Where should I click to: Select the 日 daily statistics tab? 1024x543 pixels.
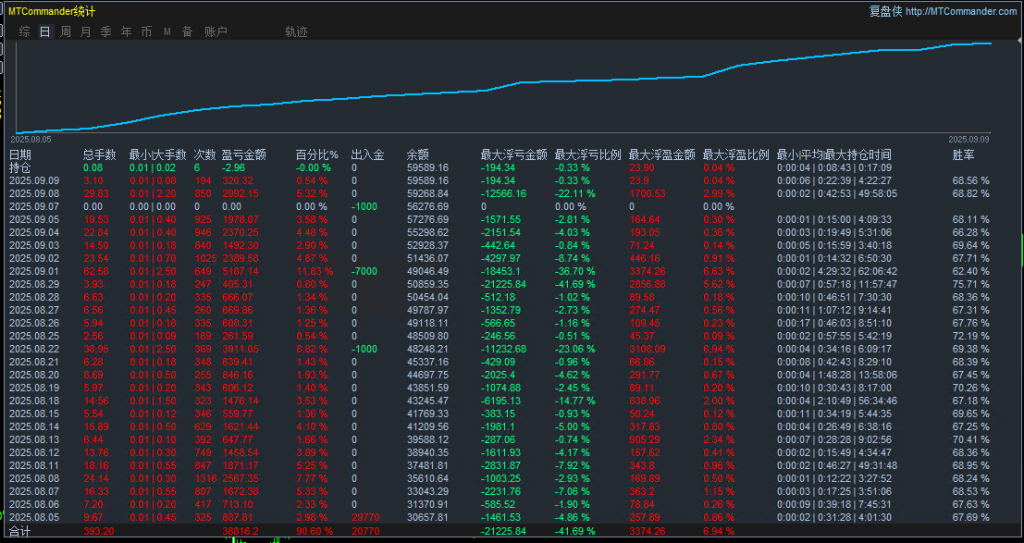pyautogui.click(x=45, y=32)
